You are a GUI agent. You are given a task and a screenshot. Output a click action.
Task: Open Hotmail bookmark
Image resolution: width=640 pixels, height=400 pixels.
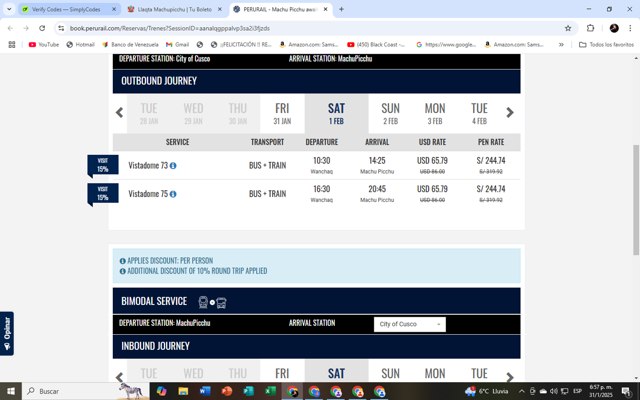pos(80,44)
